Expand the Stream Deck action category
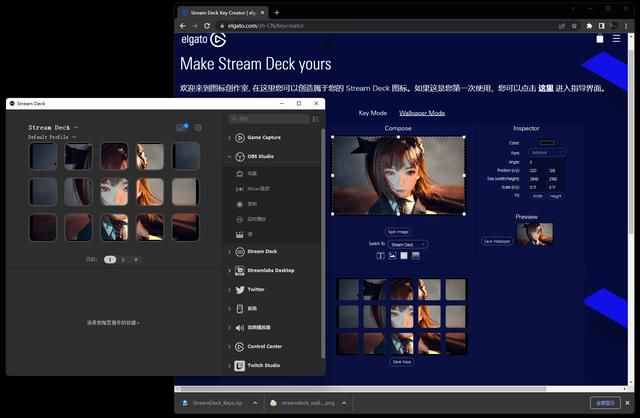Viewport: 640px width, 418px height. [229, 251]
